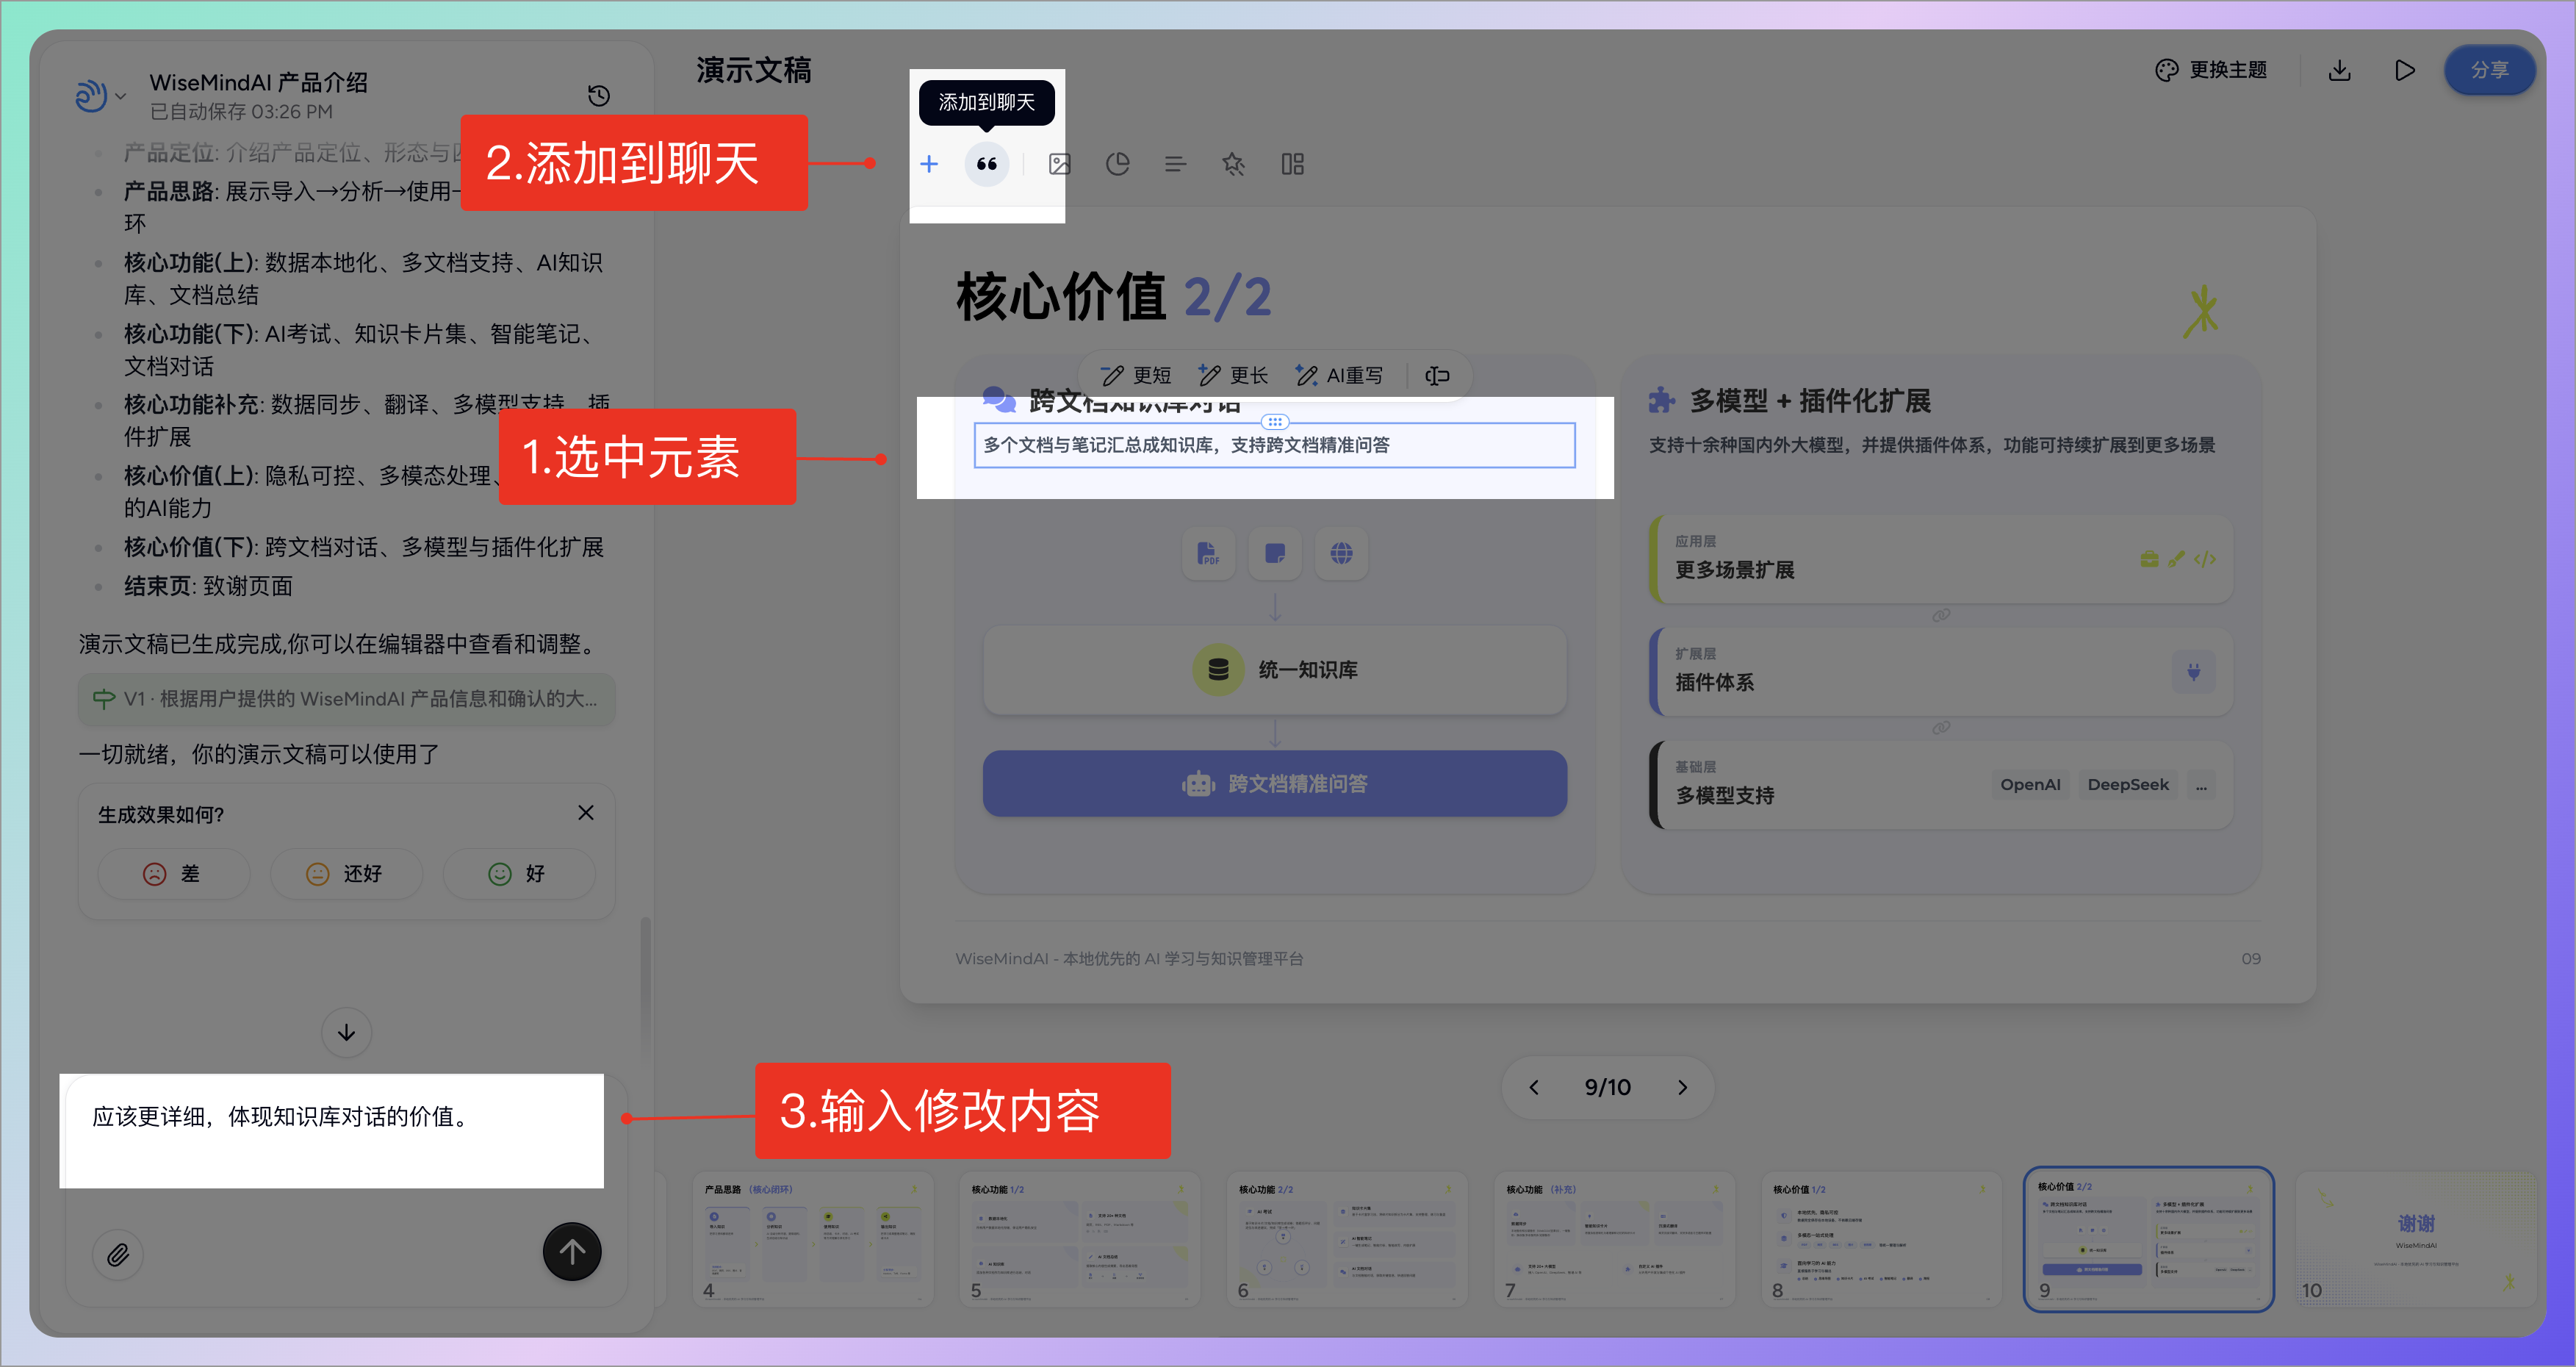
Task: Click the text lines icon in toolbar
Action: [x=1175, y=164]
